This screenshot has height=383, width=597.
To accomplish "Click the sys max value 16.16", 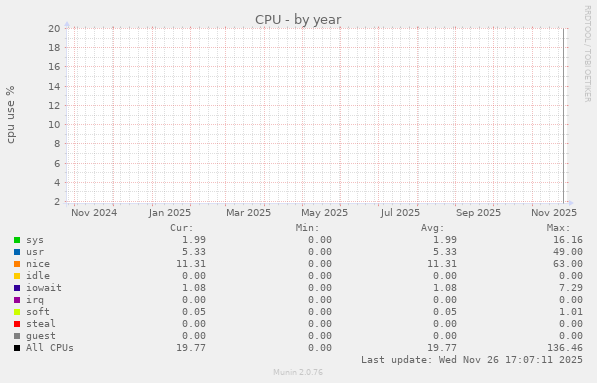I will pos(568,240).
